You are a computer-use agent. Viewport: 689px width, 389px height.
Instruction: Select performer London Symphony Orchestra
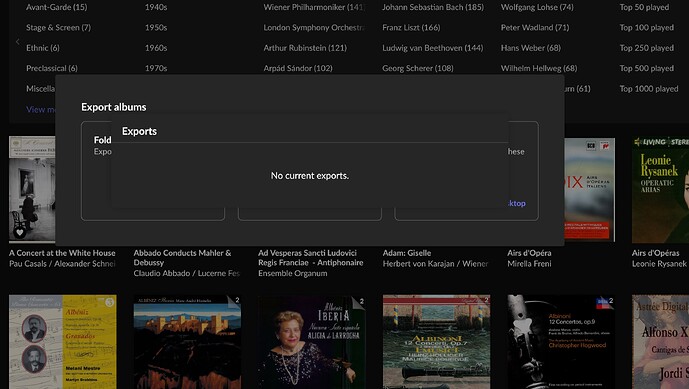[x=314, y=27]
